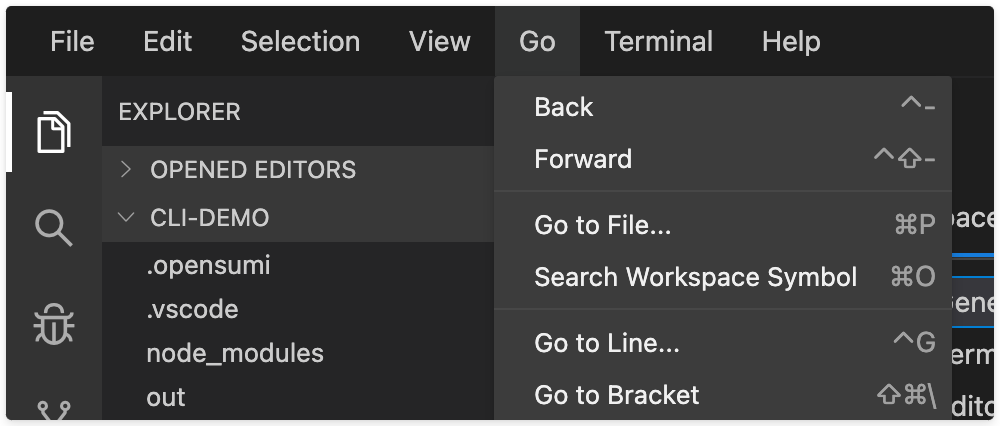Open the Debug bug icon
1000x426 pixels.
54,324
